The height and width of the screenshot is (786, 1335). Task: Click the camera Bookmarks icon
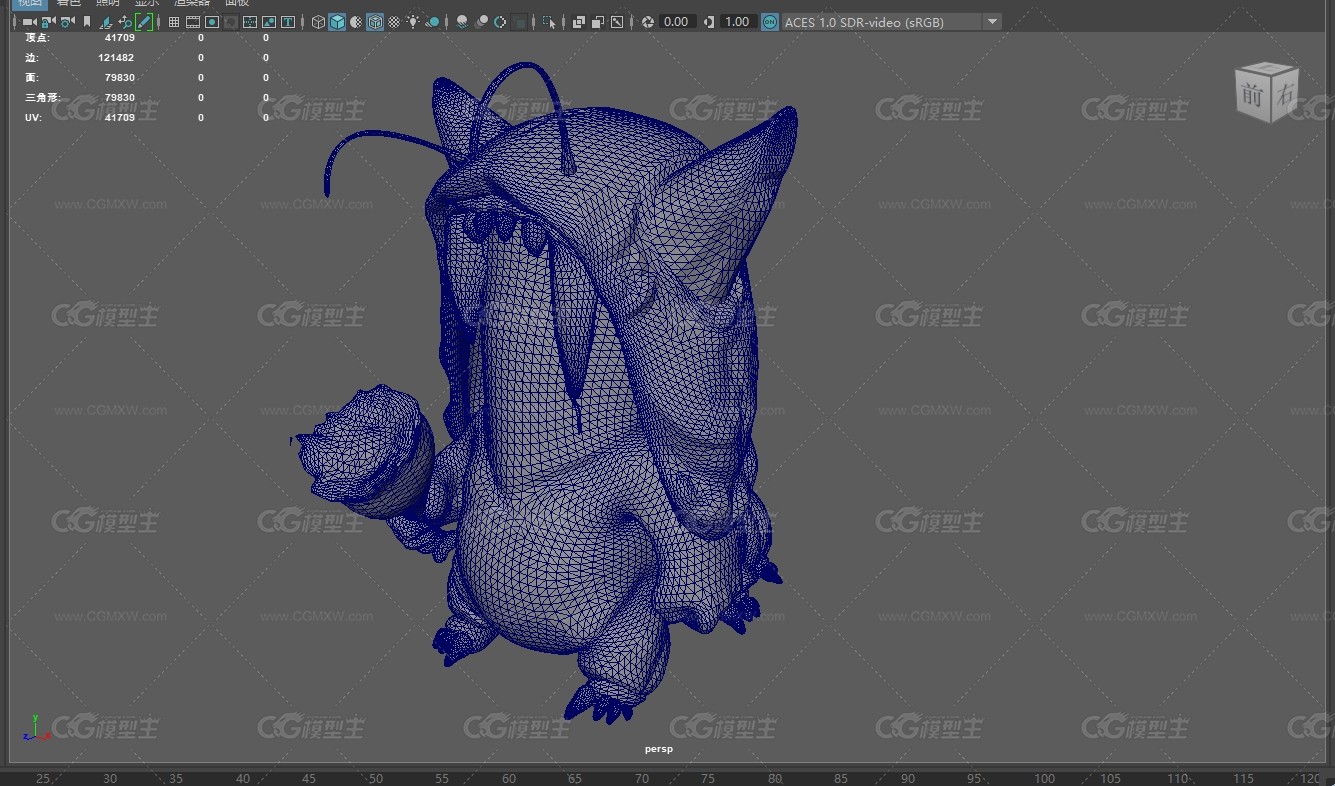pos(87,21)
